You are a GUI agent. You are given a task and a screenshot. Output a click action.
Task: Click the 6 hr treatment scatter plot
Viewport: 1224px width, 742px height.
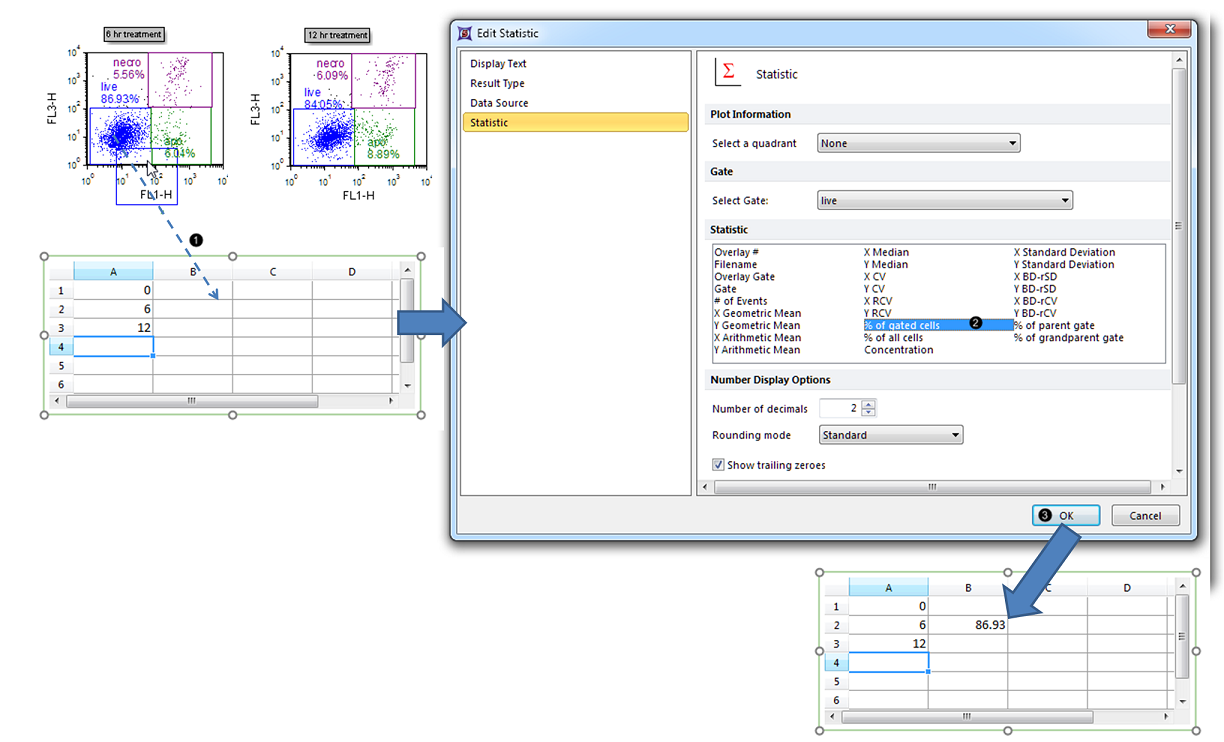tap(156, 108)
